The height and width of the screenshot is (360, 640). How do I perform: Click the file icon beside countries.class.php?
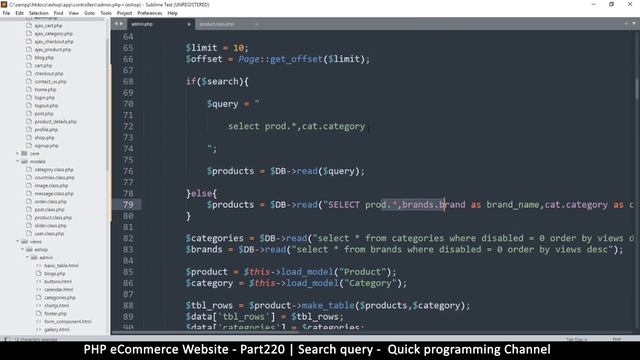[29, 178]
